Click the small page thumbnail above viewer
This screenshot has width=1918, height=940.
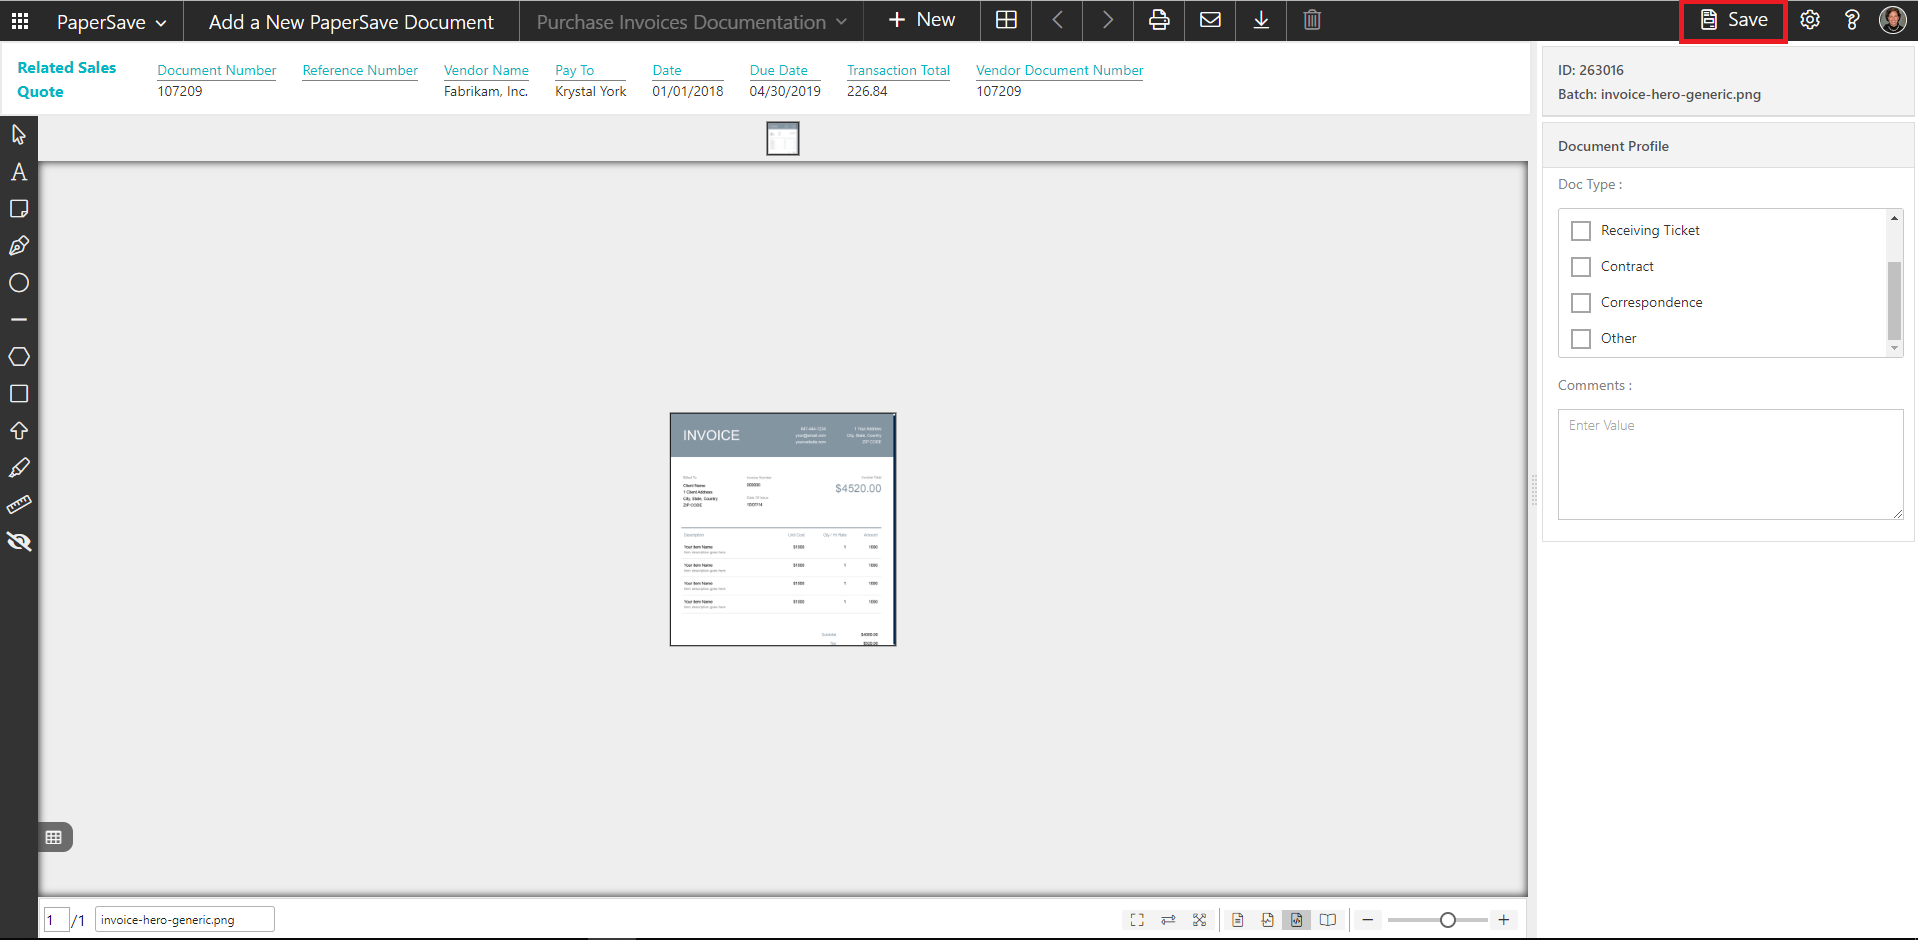click(783, 139)
